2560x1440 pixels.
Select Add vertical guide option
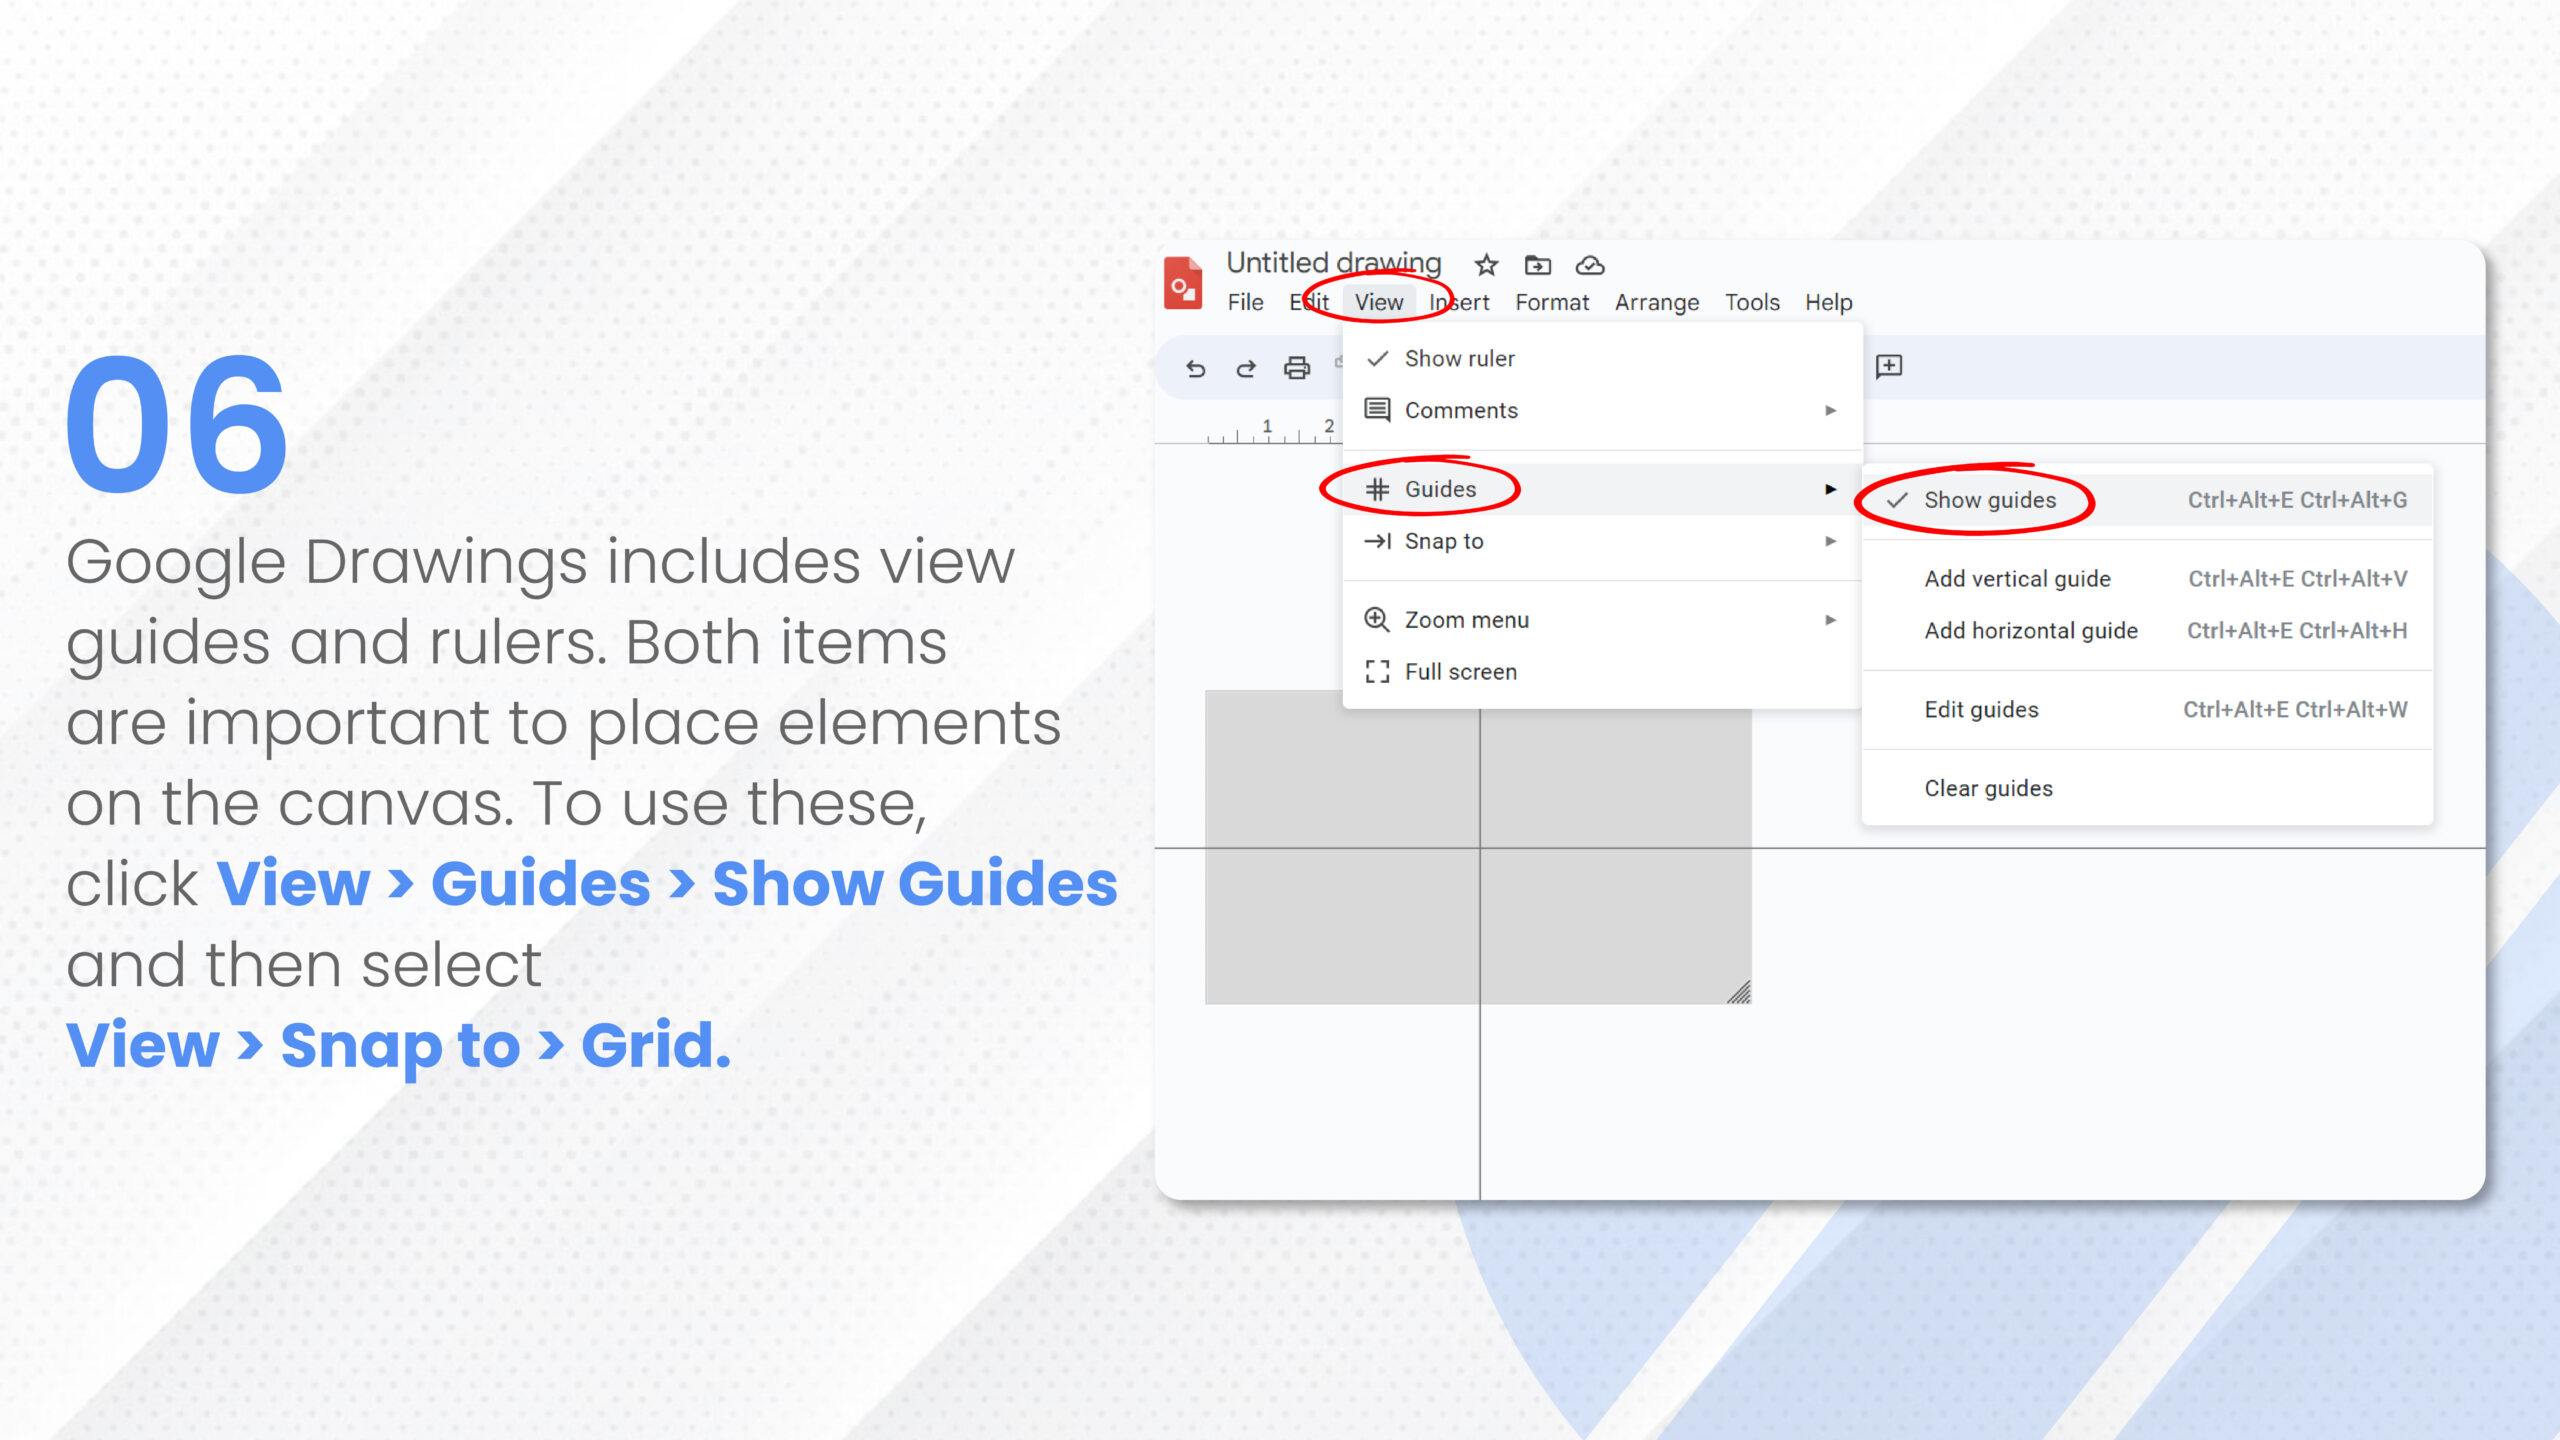pyautogui.click(x=2017, y=577)
